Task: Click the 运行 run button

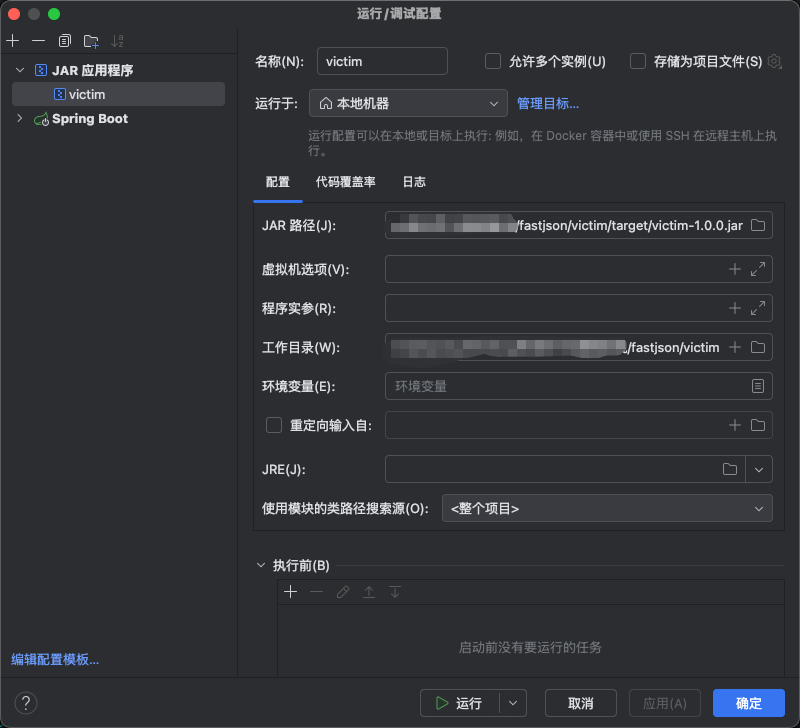Action: pos(460,703)
